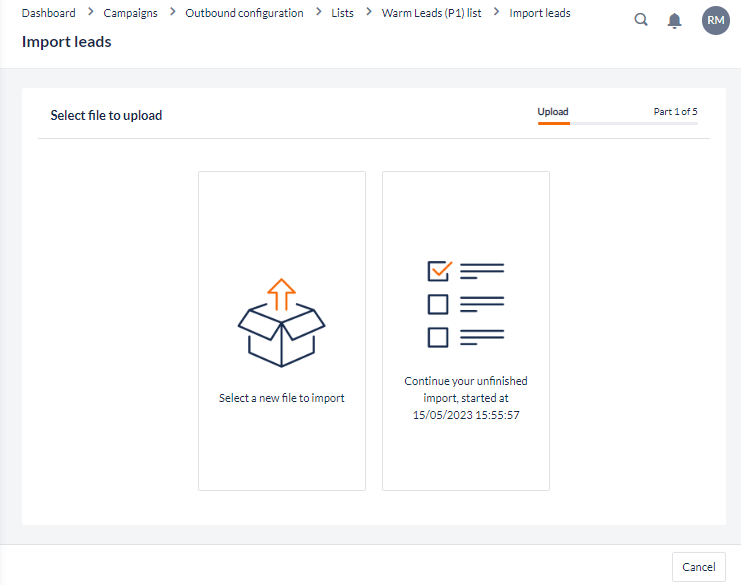The image size is (741, 585).
Task: Click the chevron between Lists and Warm Leads
Action: pos(368,13)
